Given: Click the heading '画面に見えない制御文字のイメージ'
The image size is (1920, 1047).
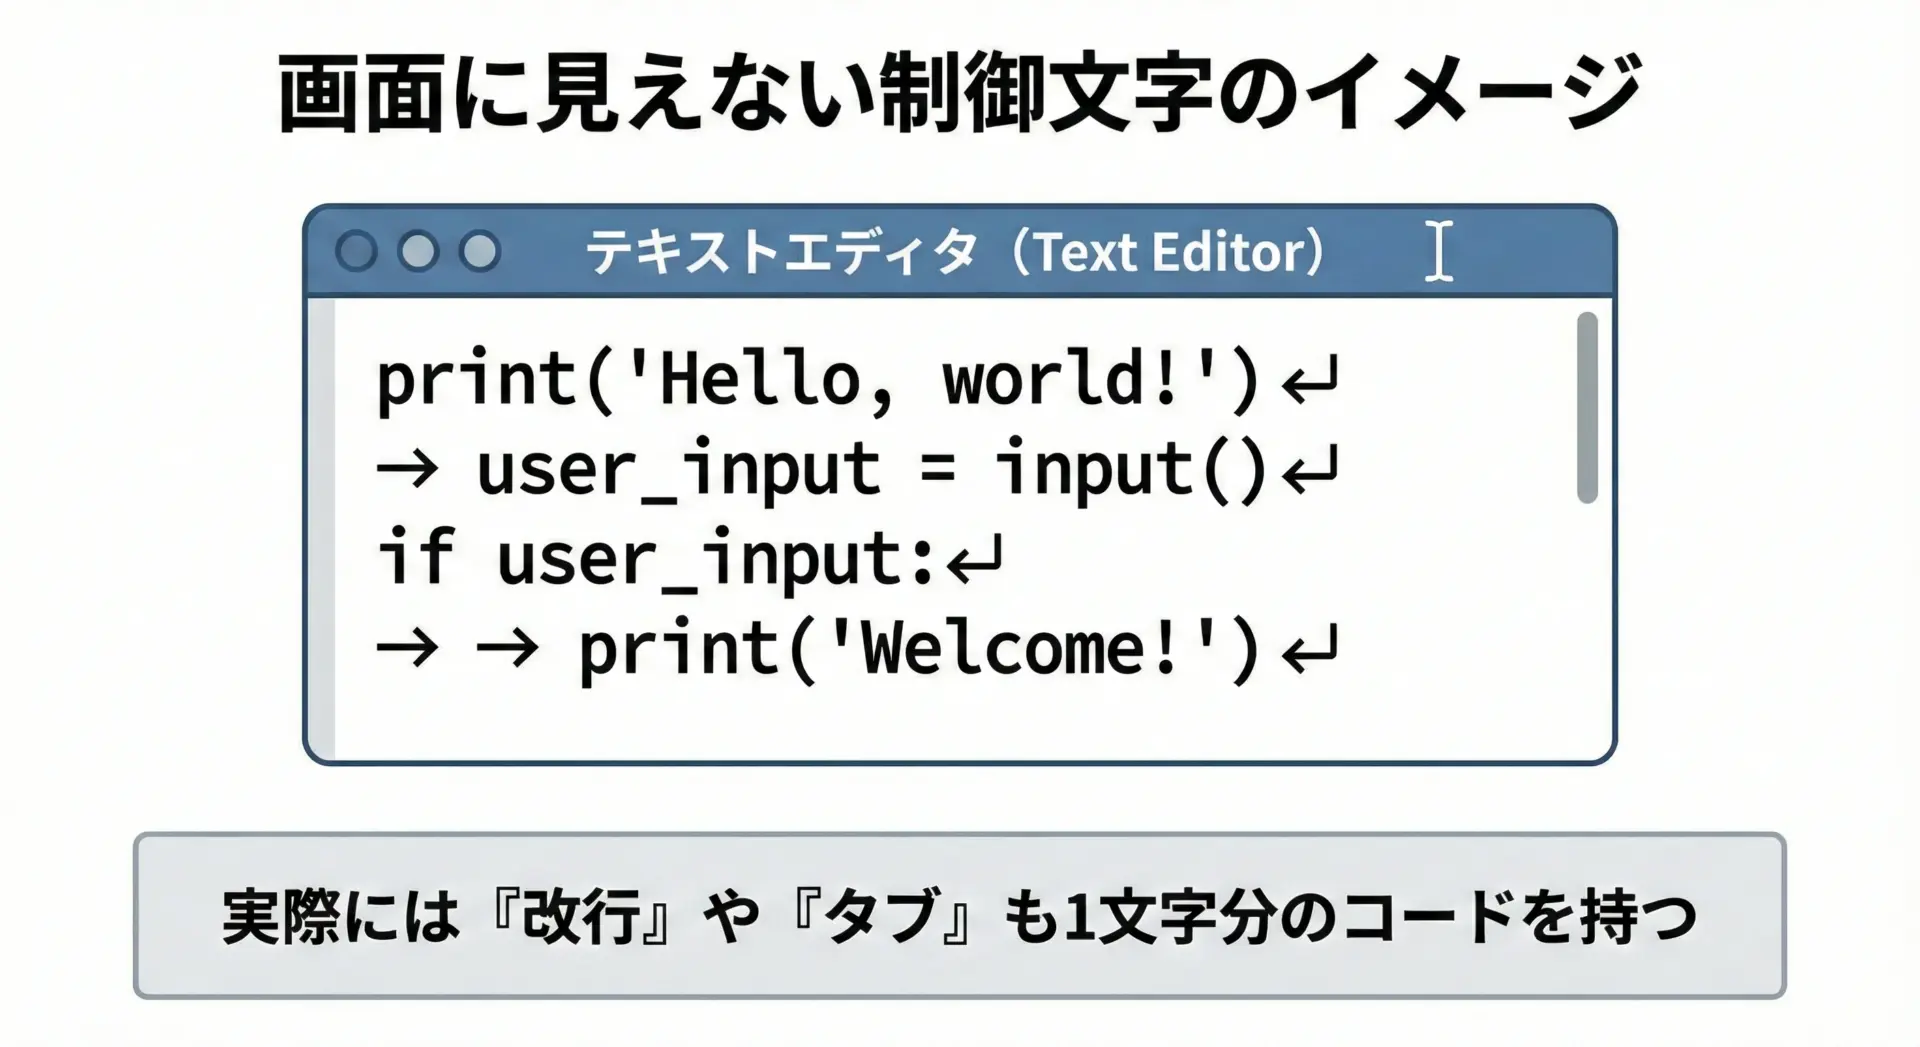Looking at the screenshot, I should [958, 93].
